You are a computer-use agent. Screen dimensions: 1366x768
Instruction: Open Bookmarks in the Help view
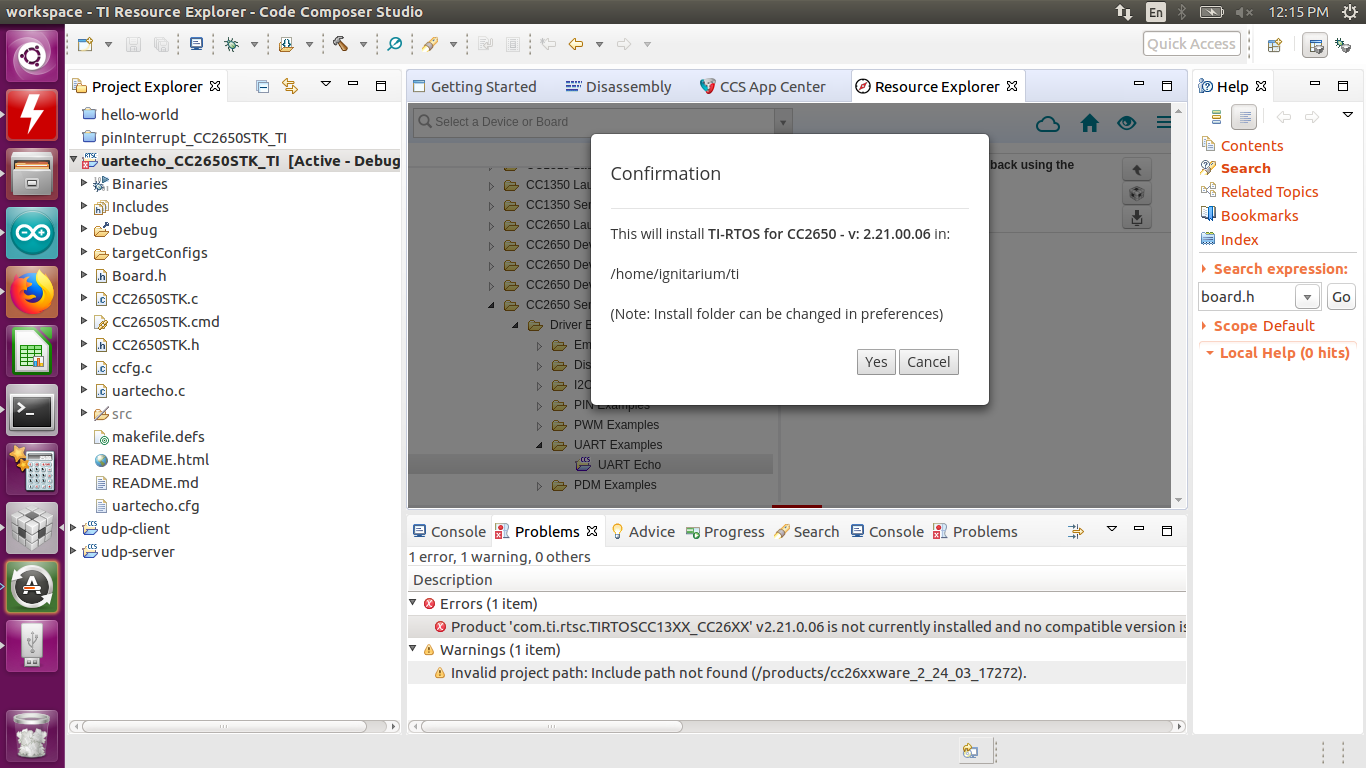tap(1259, 216)
